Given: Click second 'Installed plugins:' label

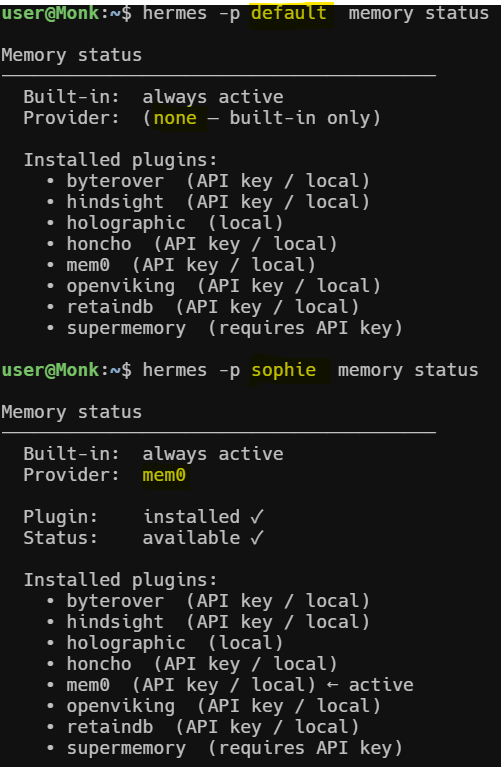Looking at the screenshot, I should click(x=120, y=580).
